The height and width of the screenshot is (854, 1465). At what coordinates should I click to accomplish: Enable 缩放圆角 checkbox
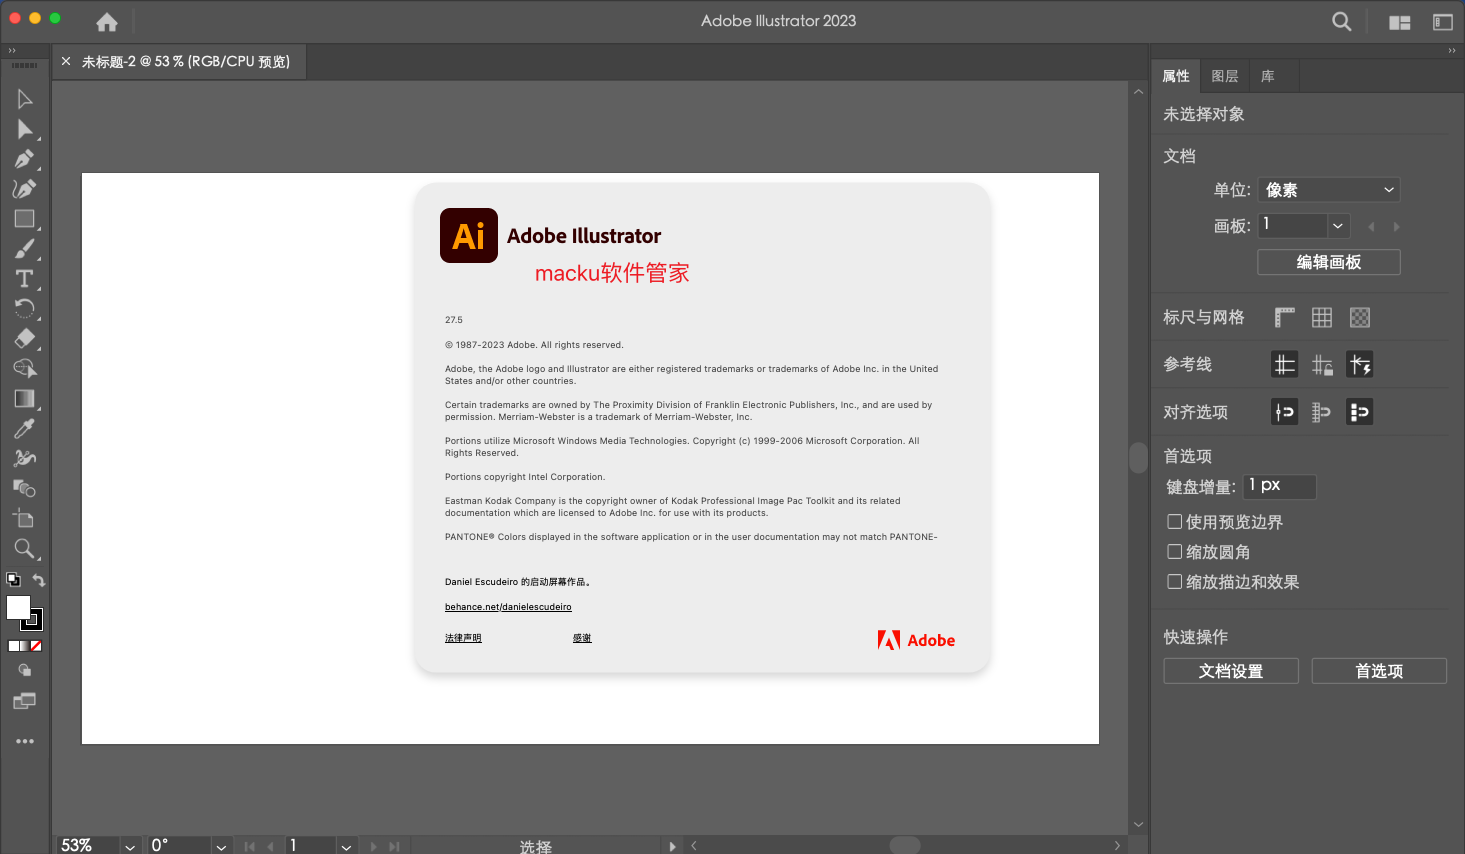1175,551
